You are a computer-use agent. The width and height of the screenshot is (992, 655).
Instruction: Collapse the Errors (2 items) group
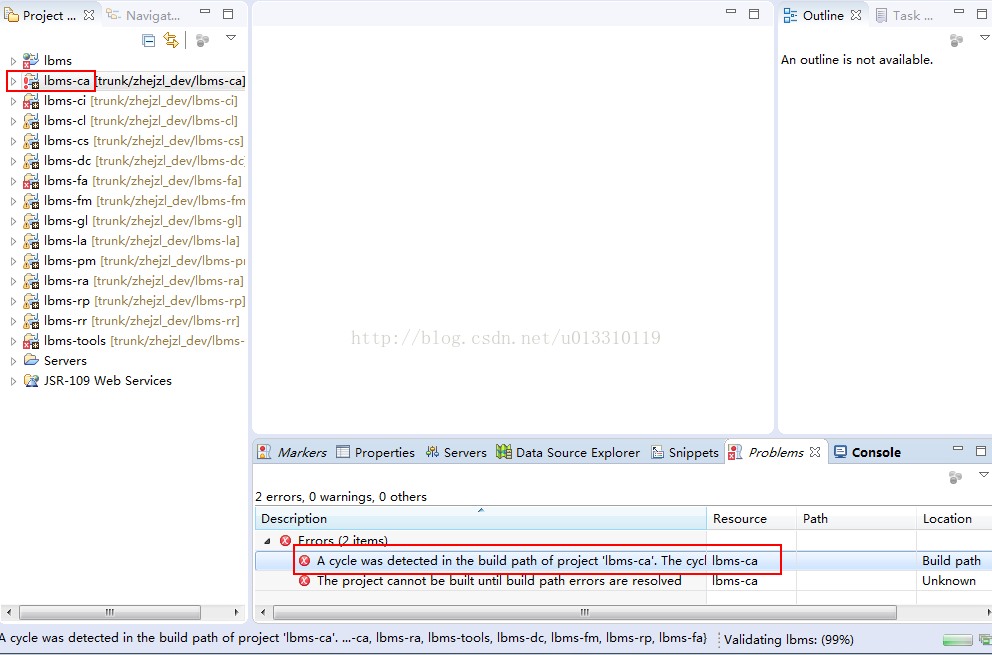tap(267, 541)
